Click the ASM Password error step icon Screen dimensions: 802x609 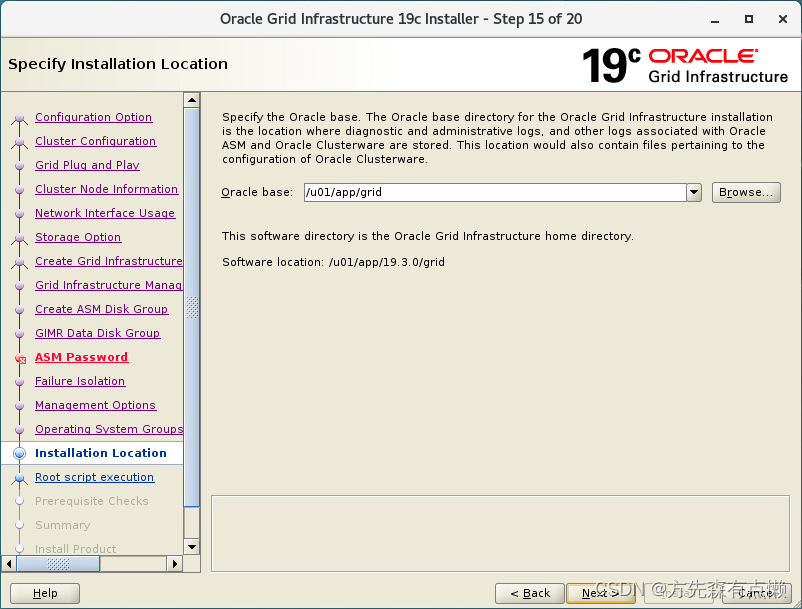click(20, 358)
